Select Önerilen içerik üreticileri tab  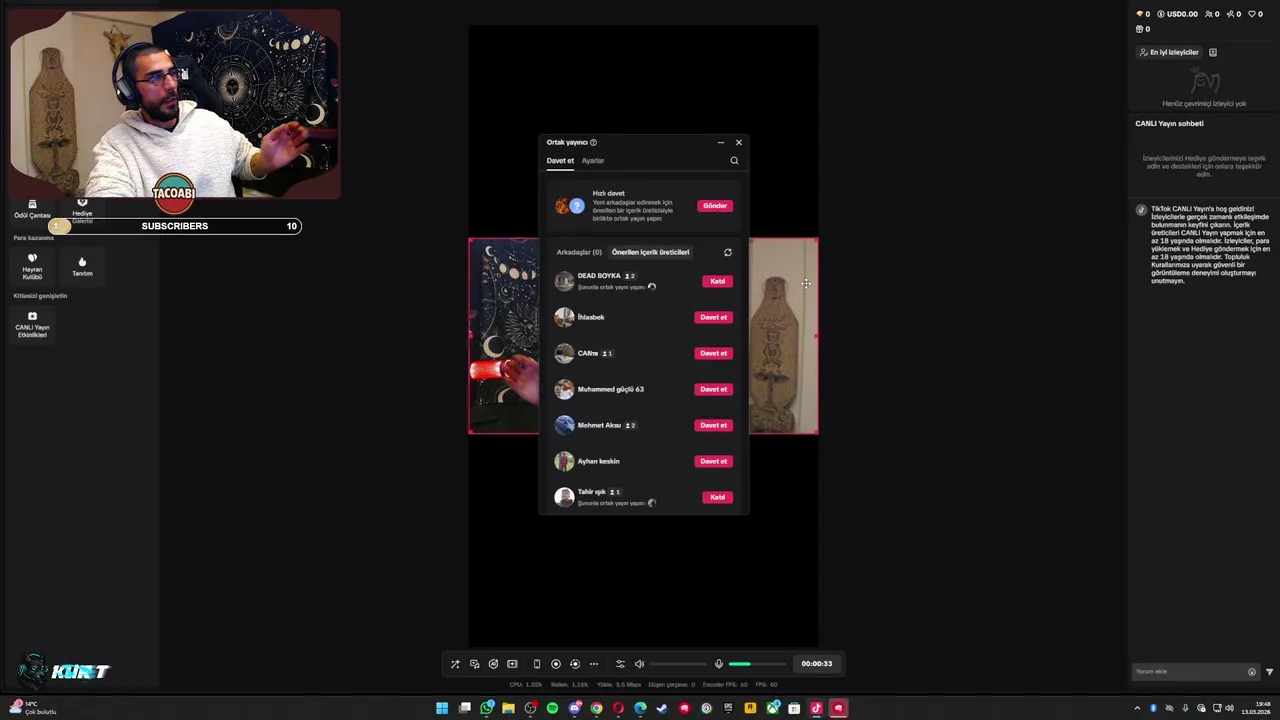(650, 252)
